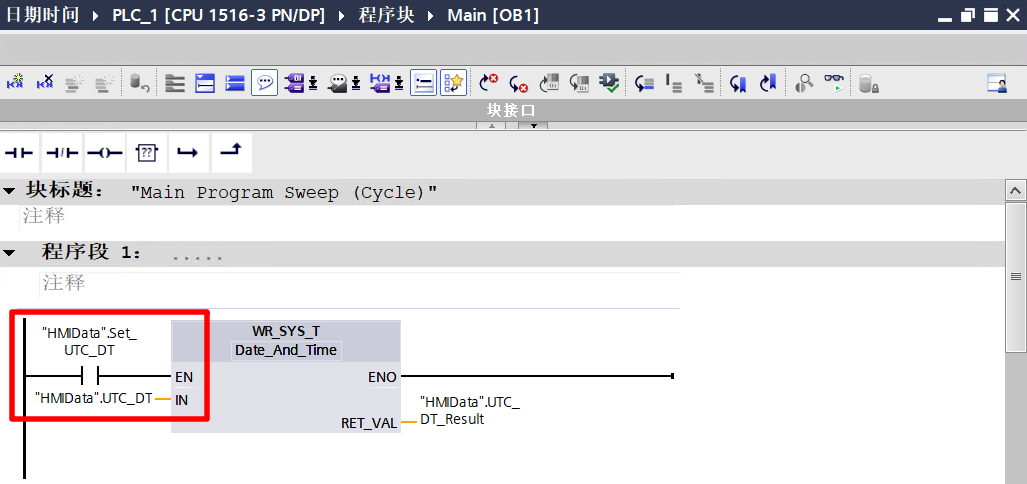Start monitoring with the glasses icon
Screen dimensions: 1027x484
point(834,83)
